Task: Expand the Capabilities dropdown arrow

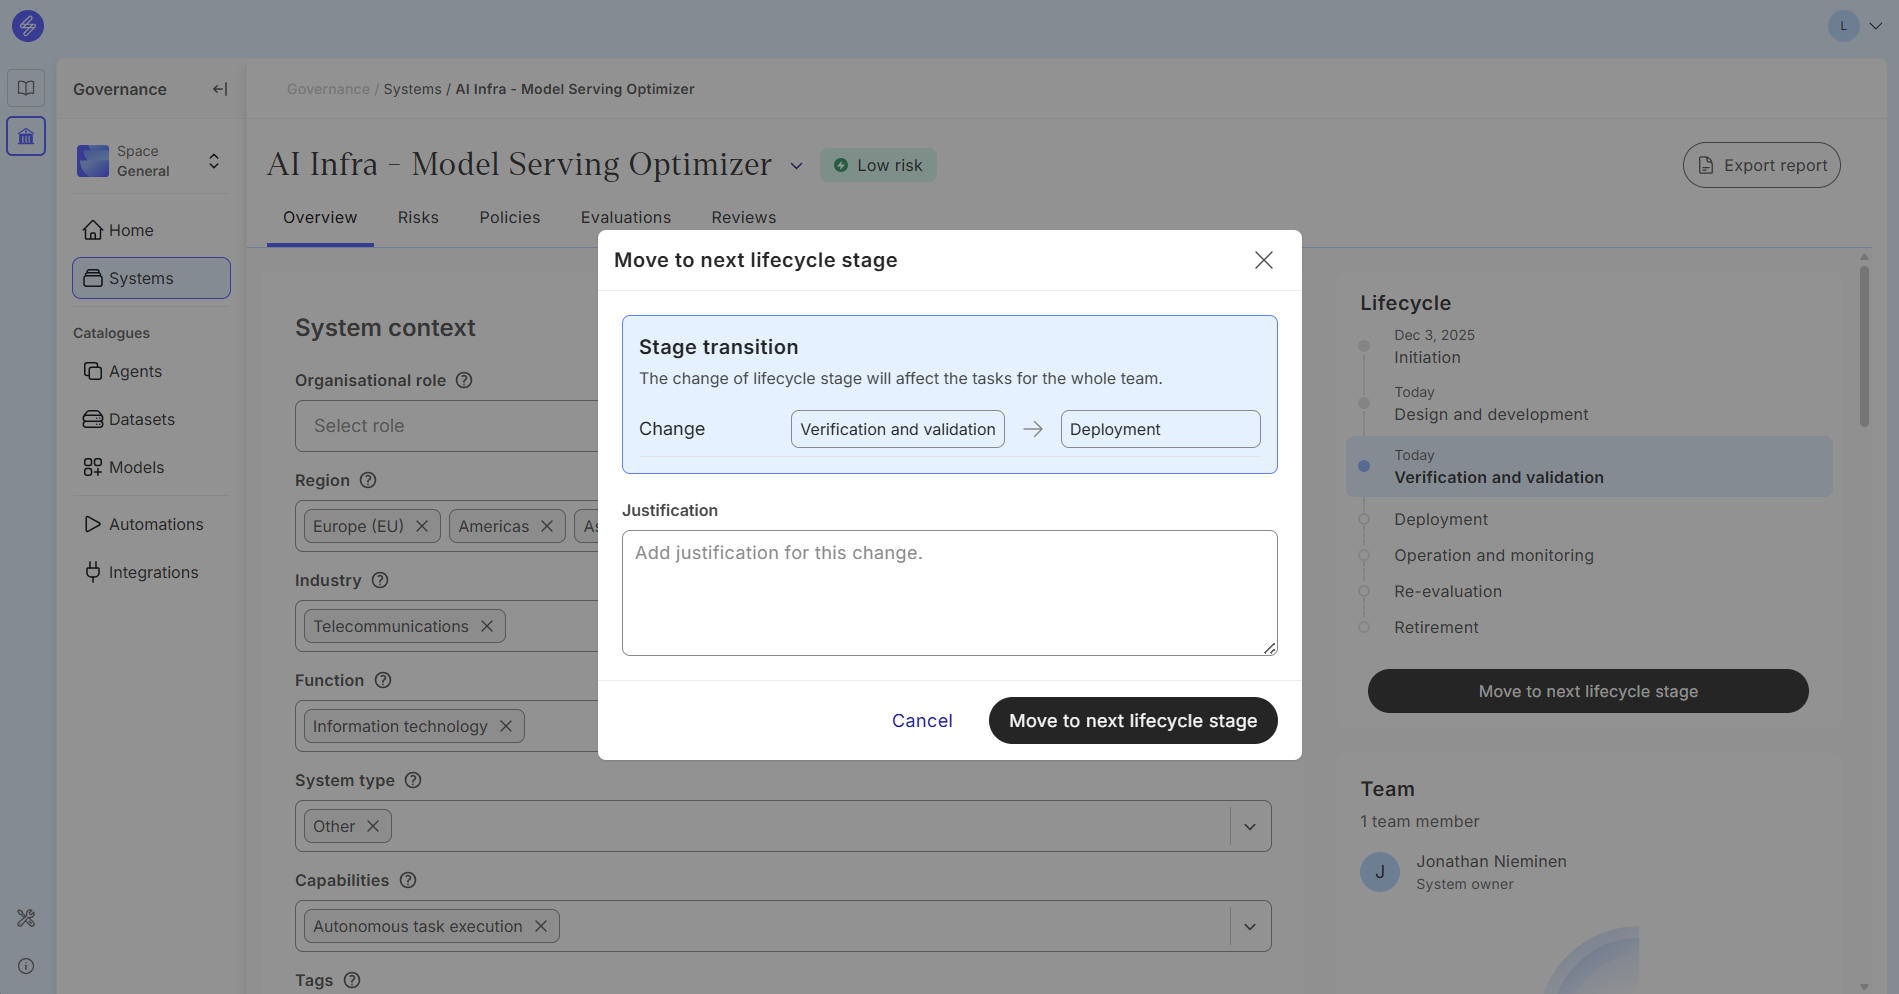Action: point(1249,926)
